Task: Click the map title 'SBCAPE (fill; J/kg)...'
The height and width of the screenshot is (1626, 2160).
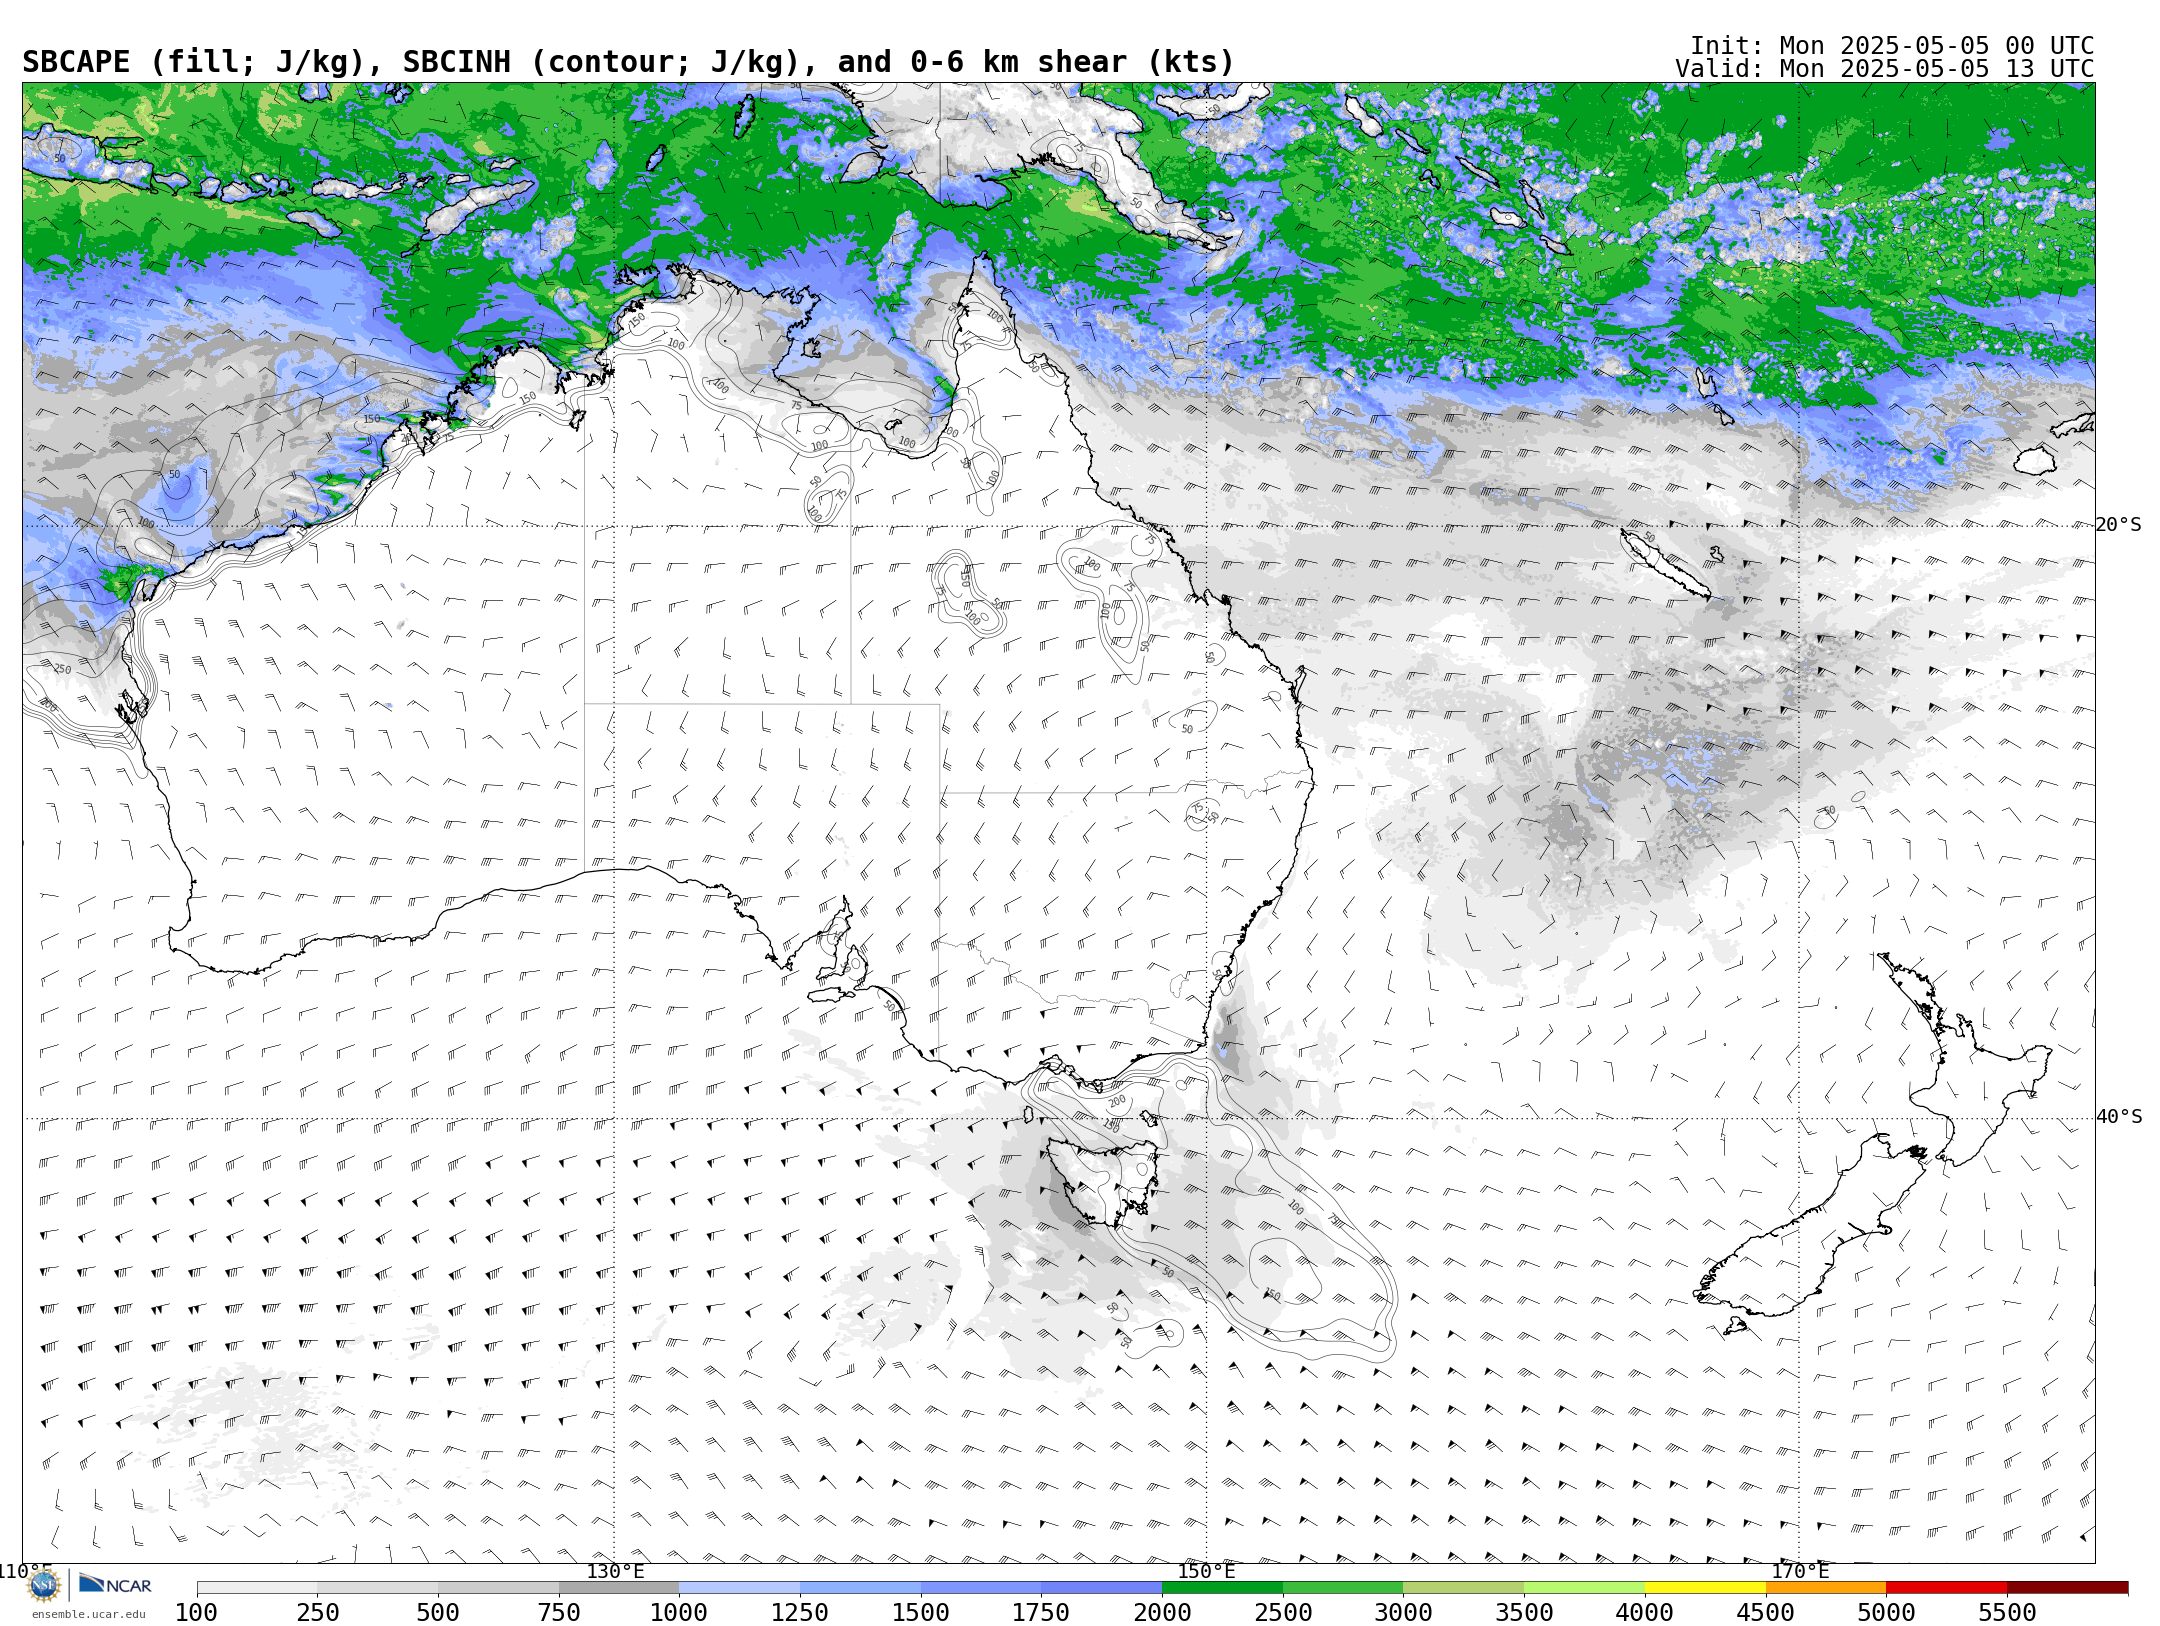Action: (628, 62)
